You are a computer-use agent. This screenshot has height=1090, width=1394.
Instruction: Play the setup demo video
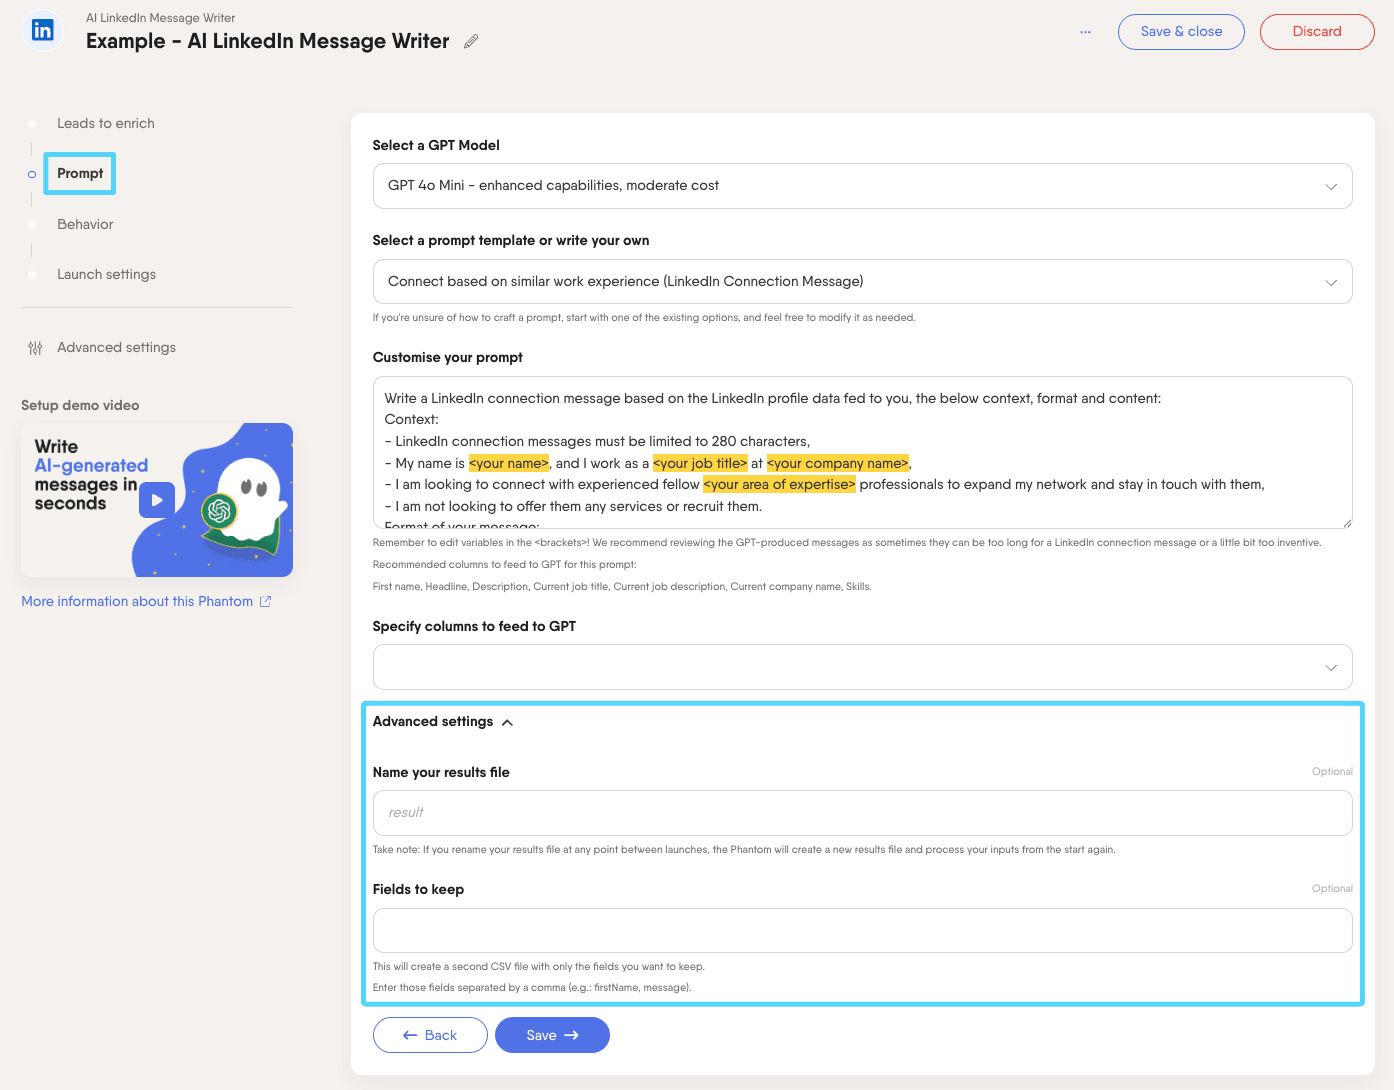pyautogui.click(x=157, y=500)
